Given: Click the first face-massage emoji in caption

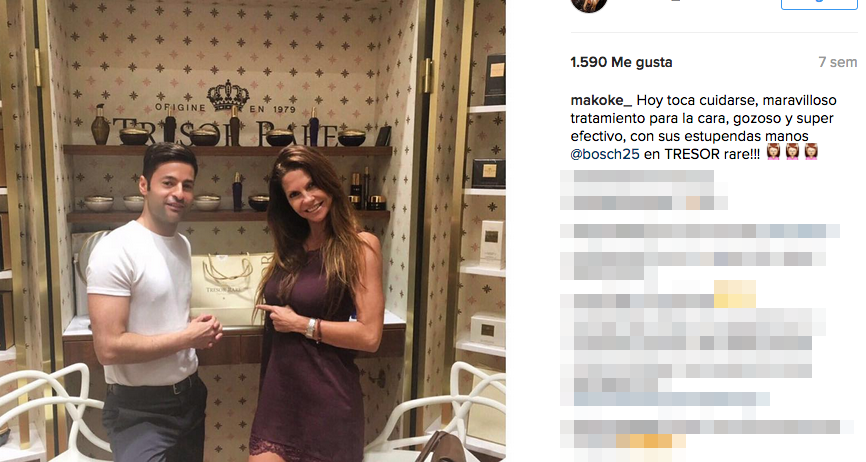Looking at the screenshot, I should pyautogui.click(x=773, y=152).
